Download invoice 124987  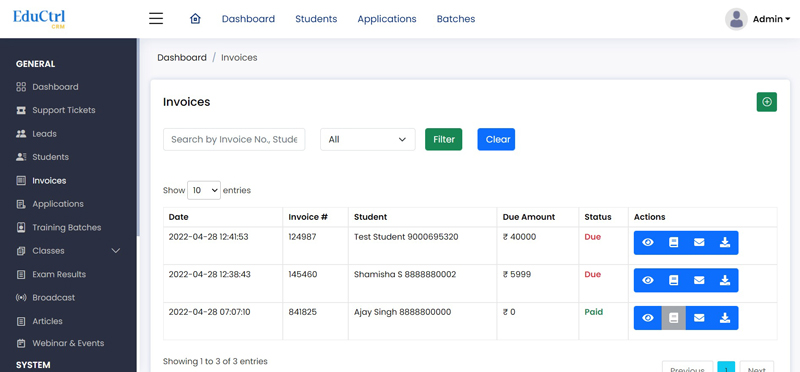(725, 242)
